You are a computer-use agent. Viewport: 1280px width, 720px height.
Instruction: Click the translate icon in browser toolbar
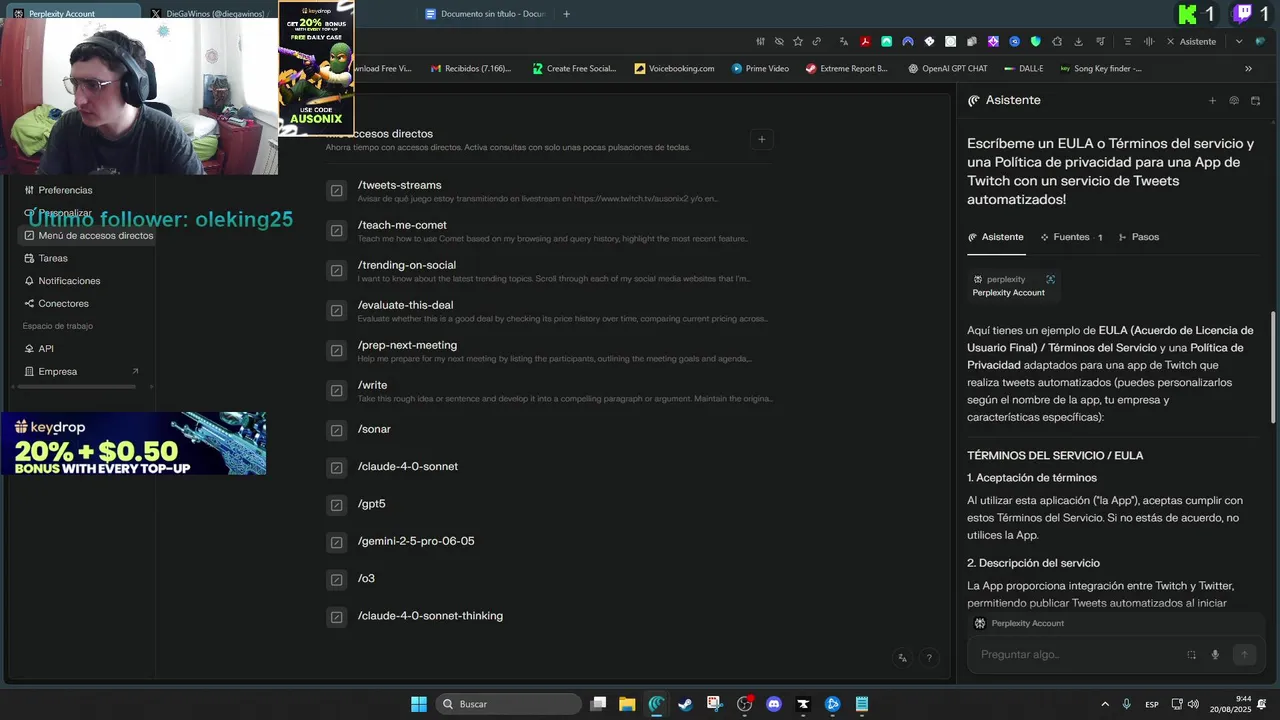coord(844,42)
